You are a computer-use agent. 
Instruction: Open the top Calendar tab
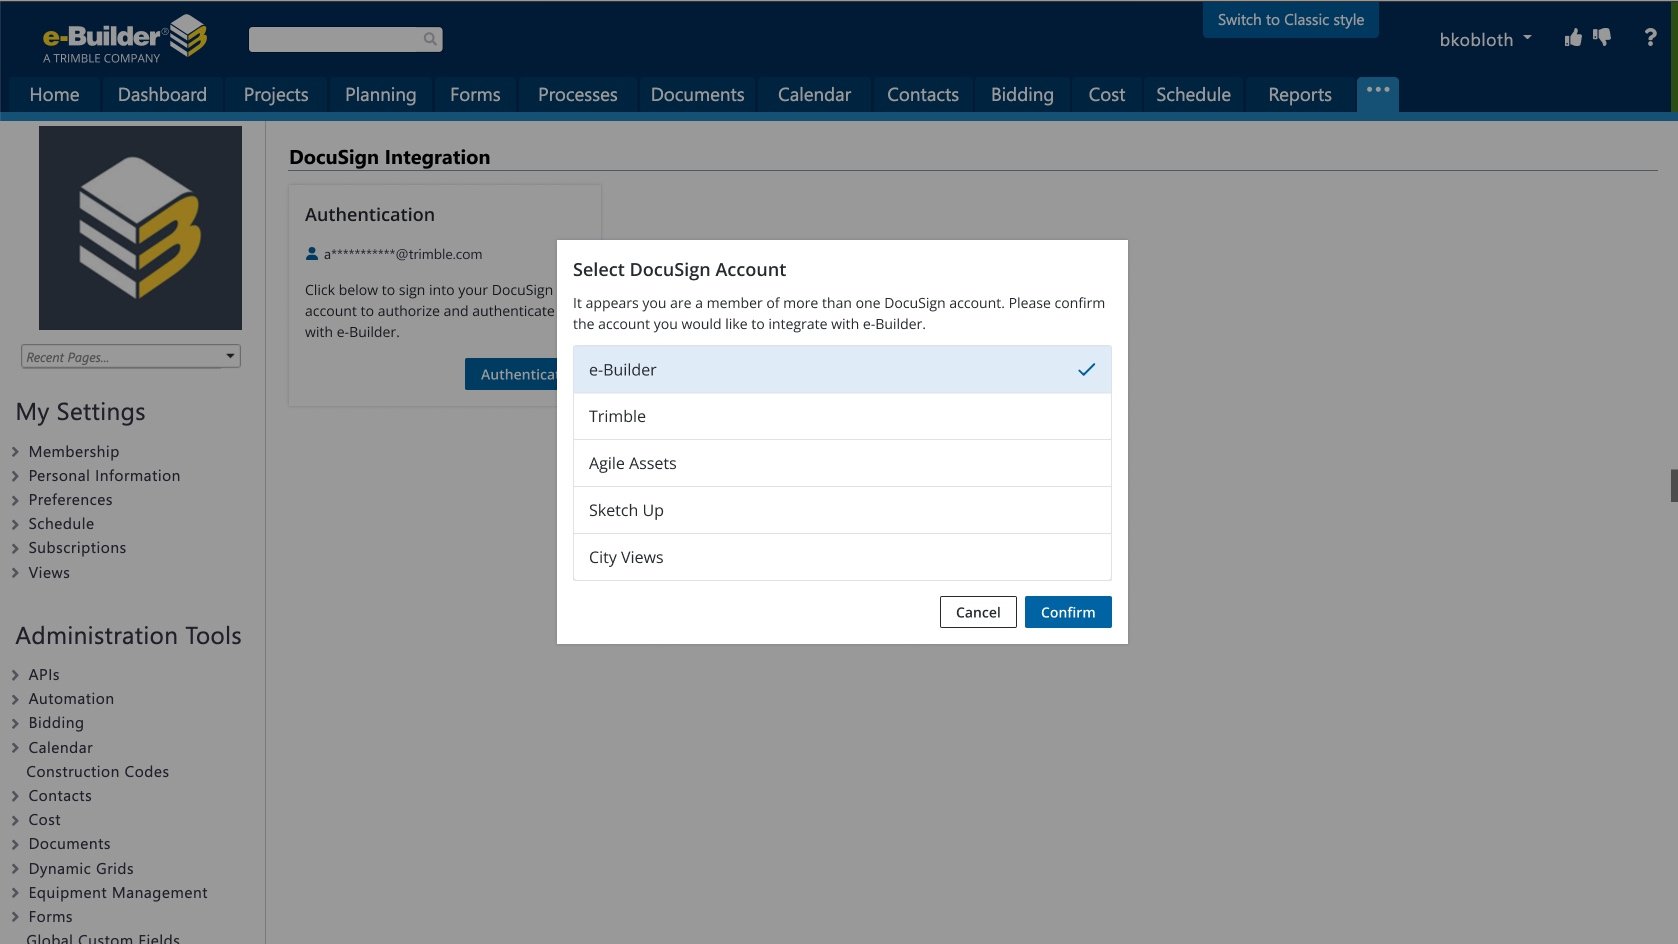coord(814,94)
